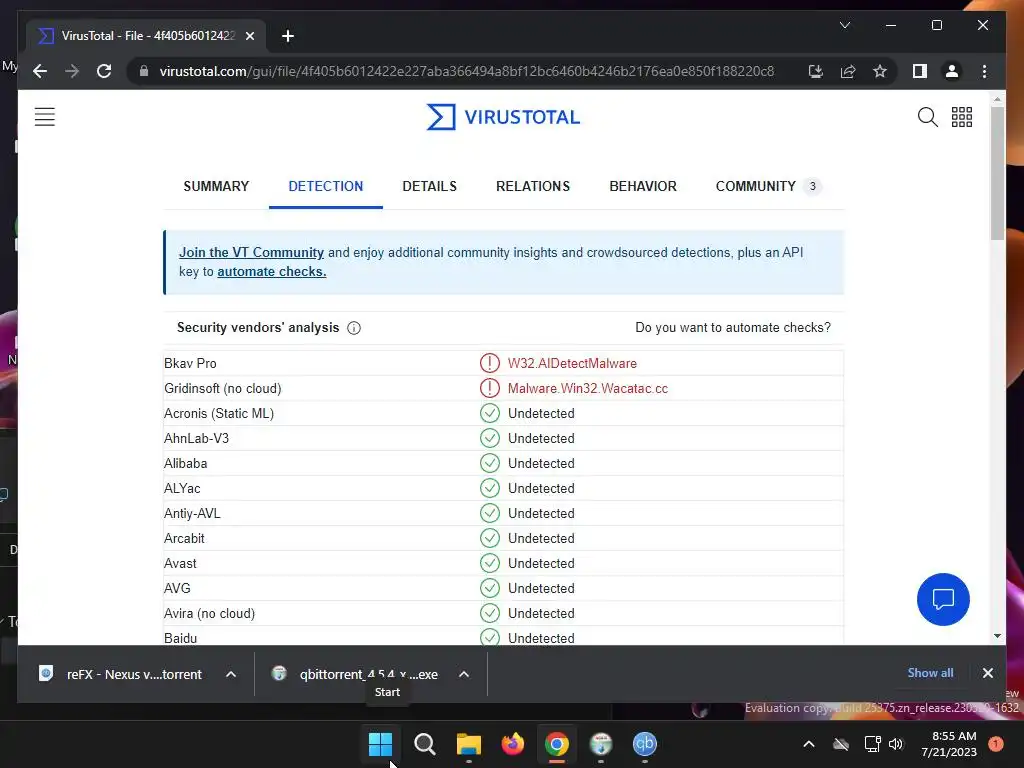The height and width of the screenshot is (768, 1024).
Task: Click the Acronis undetected check icon
Action: click(x=490, y=413)
